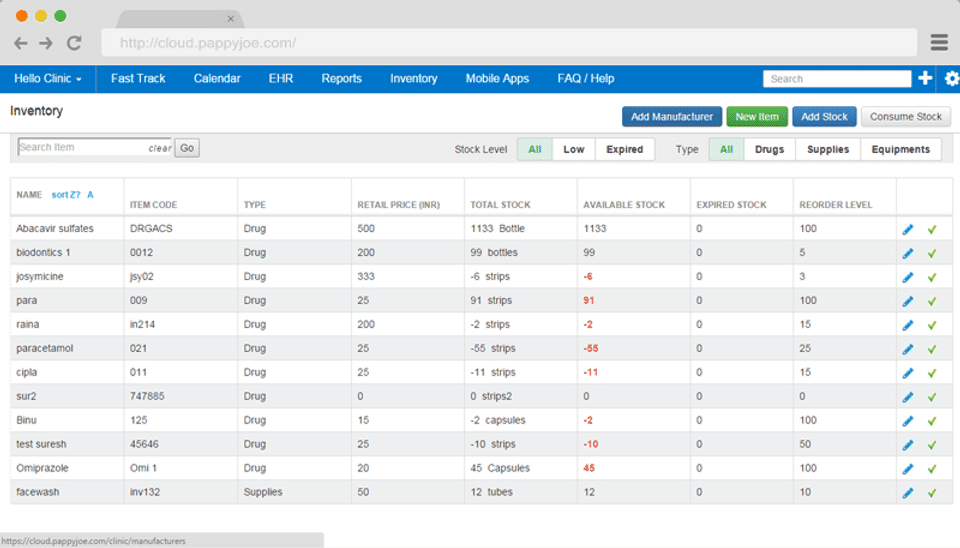Edit the cipla item
Image resolution: width=960 pixels, height=548 pixels.
tap(907, 373)
